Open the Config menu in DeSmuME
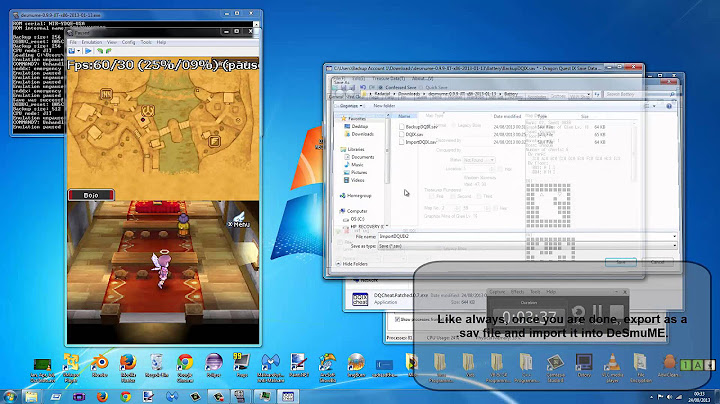 tap(129, 42)
